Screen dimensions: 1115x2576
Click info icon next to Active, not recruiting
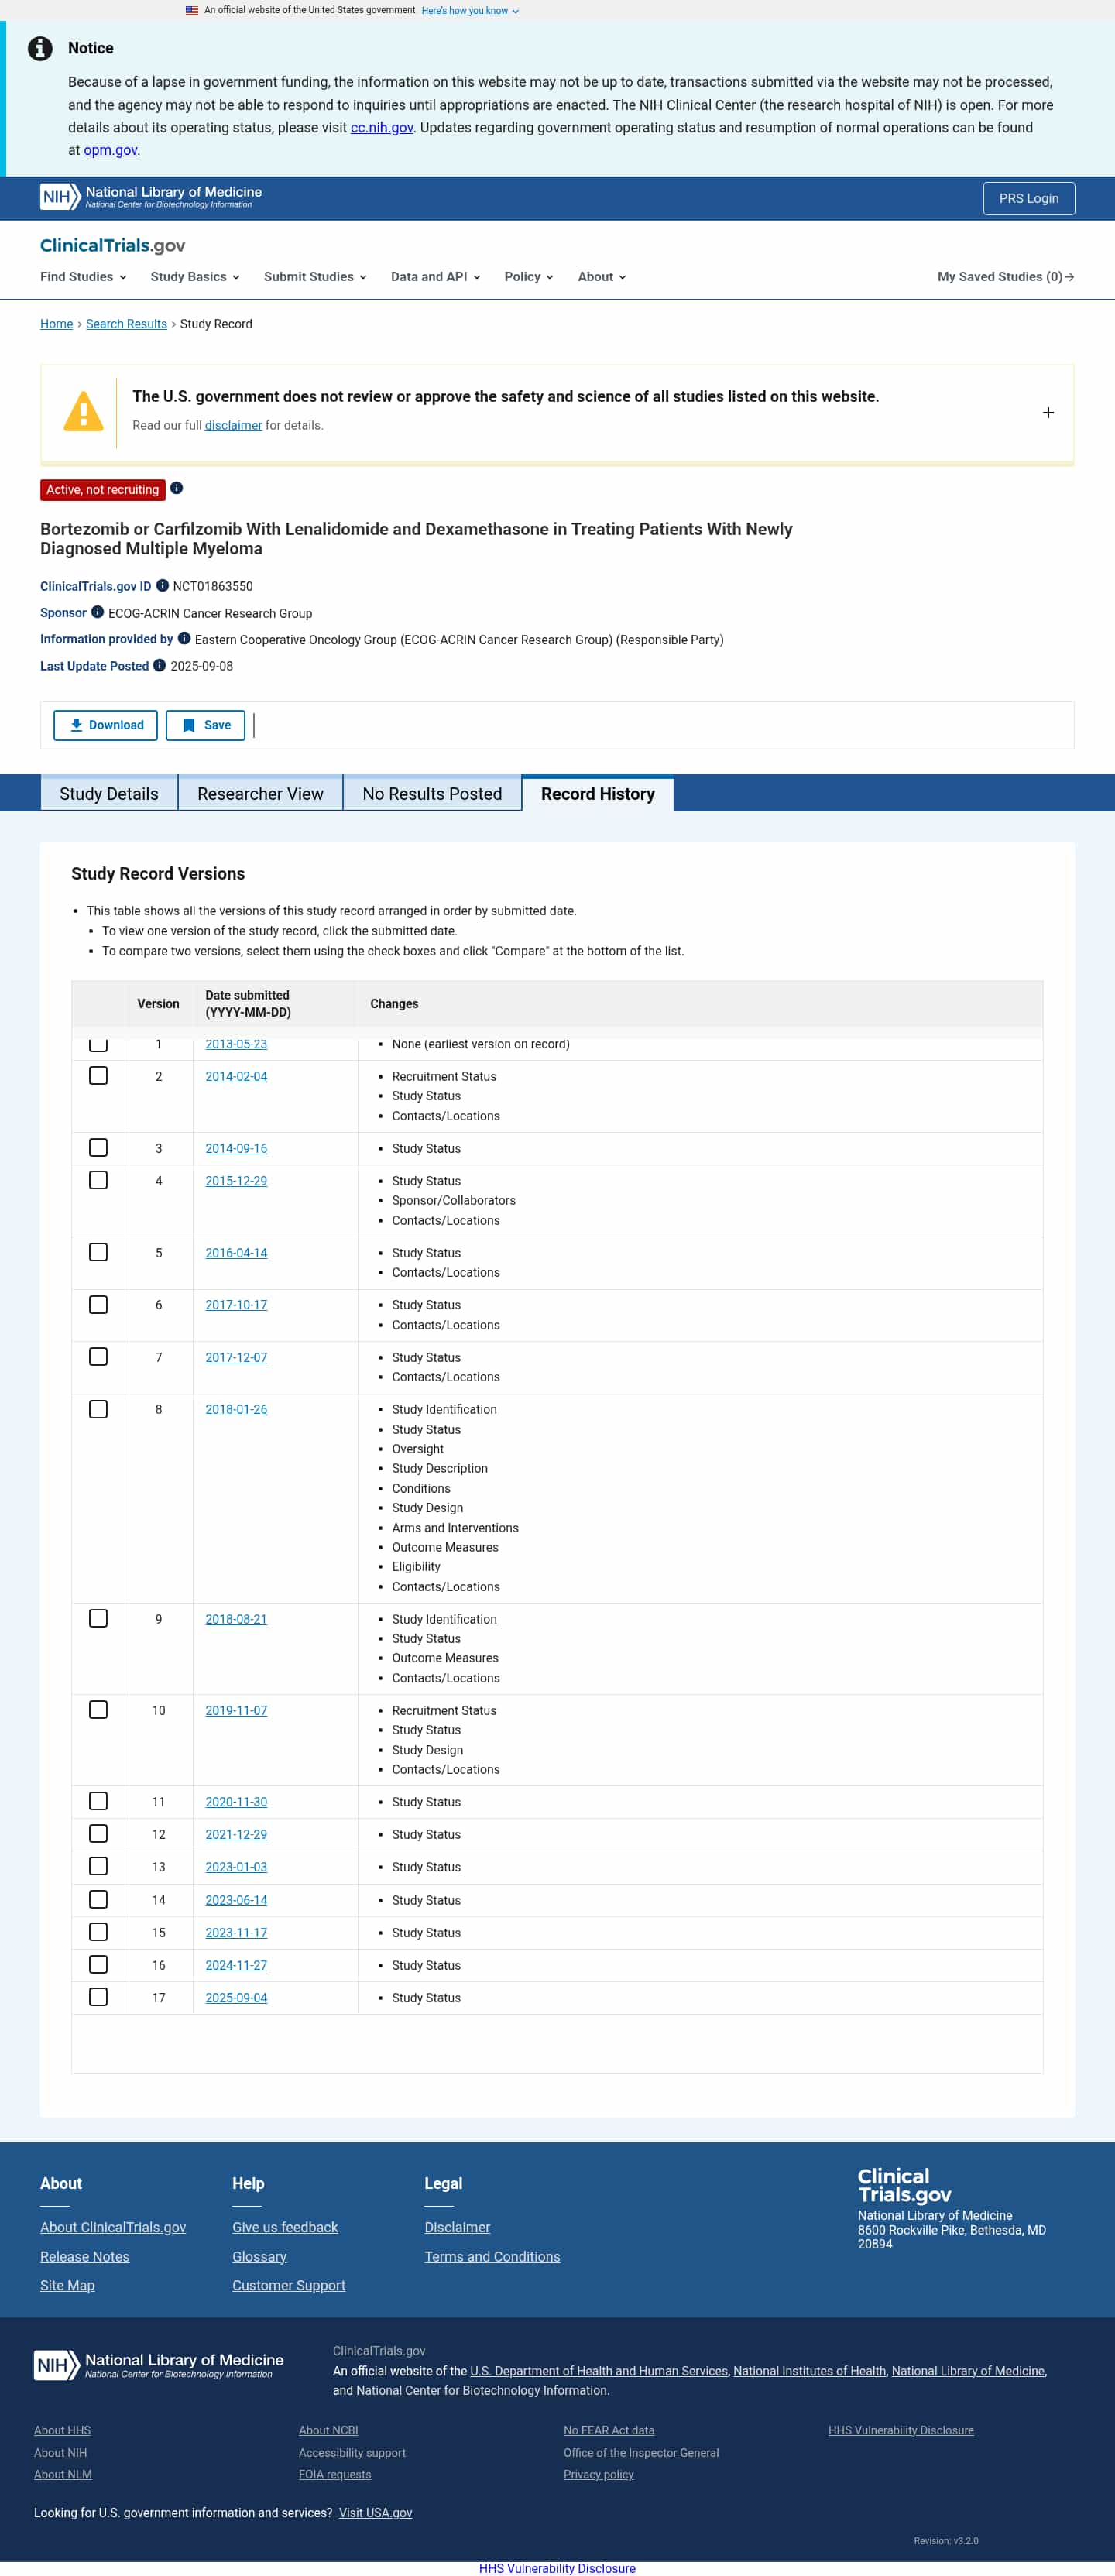pyautogui.click(x=176, y=488)
